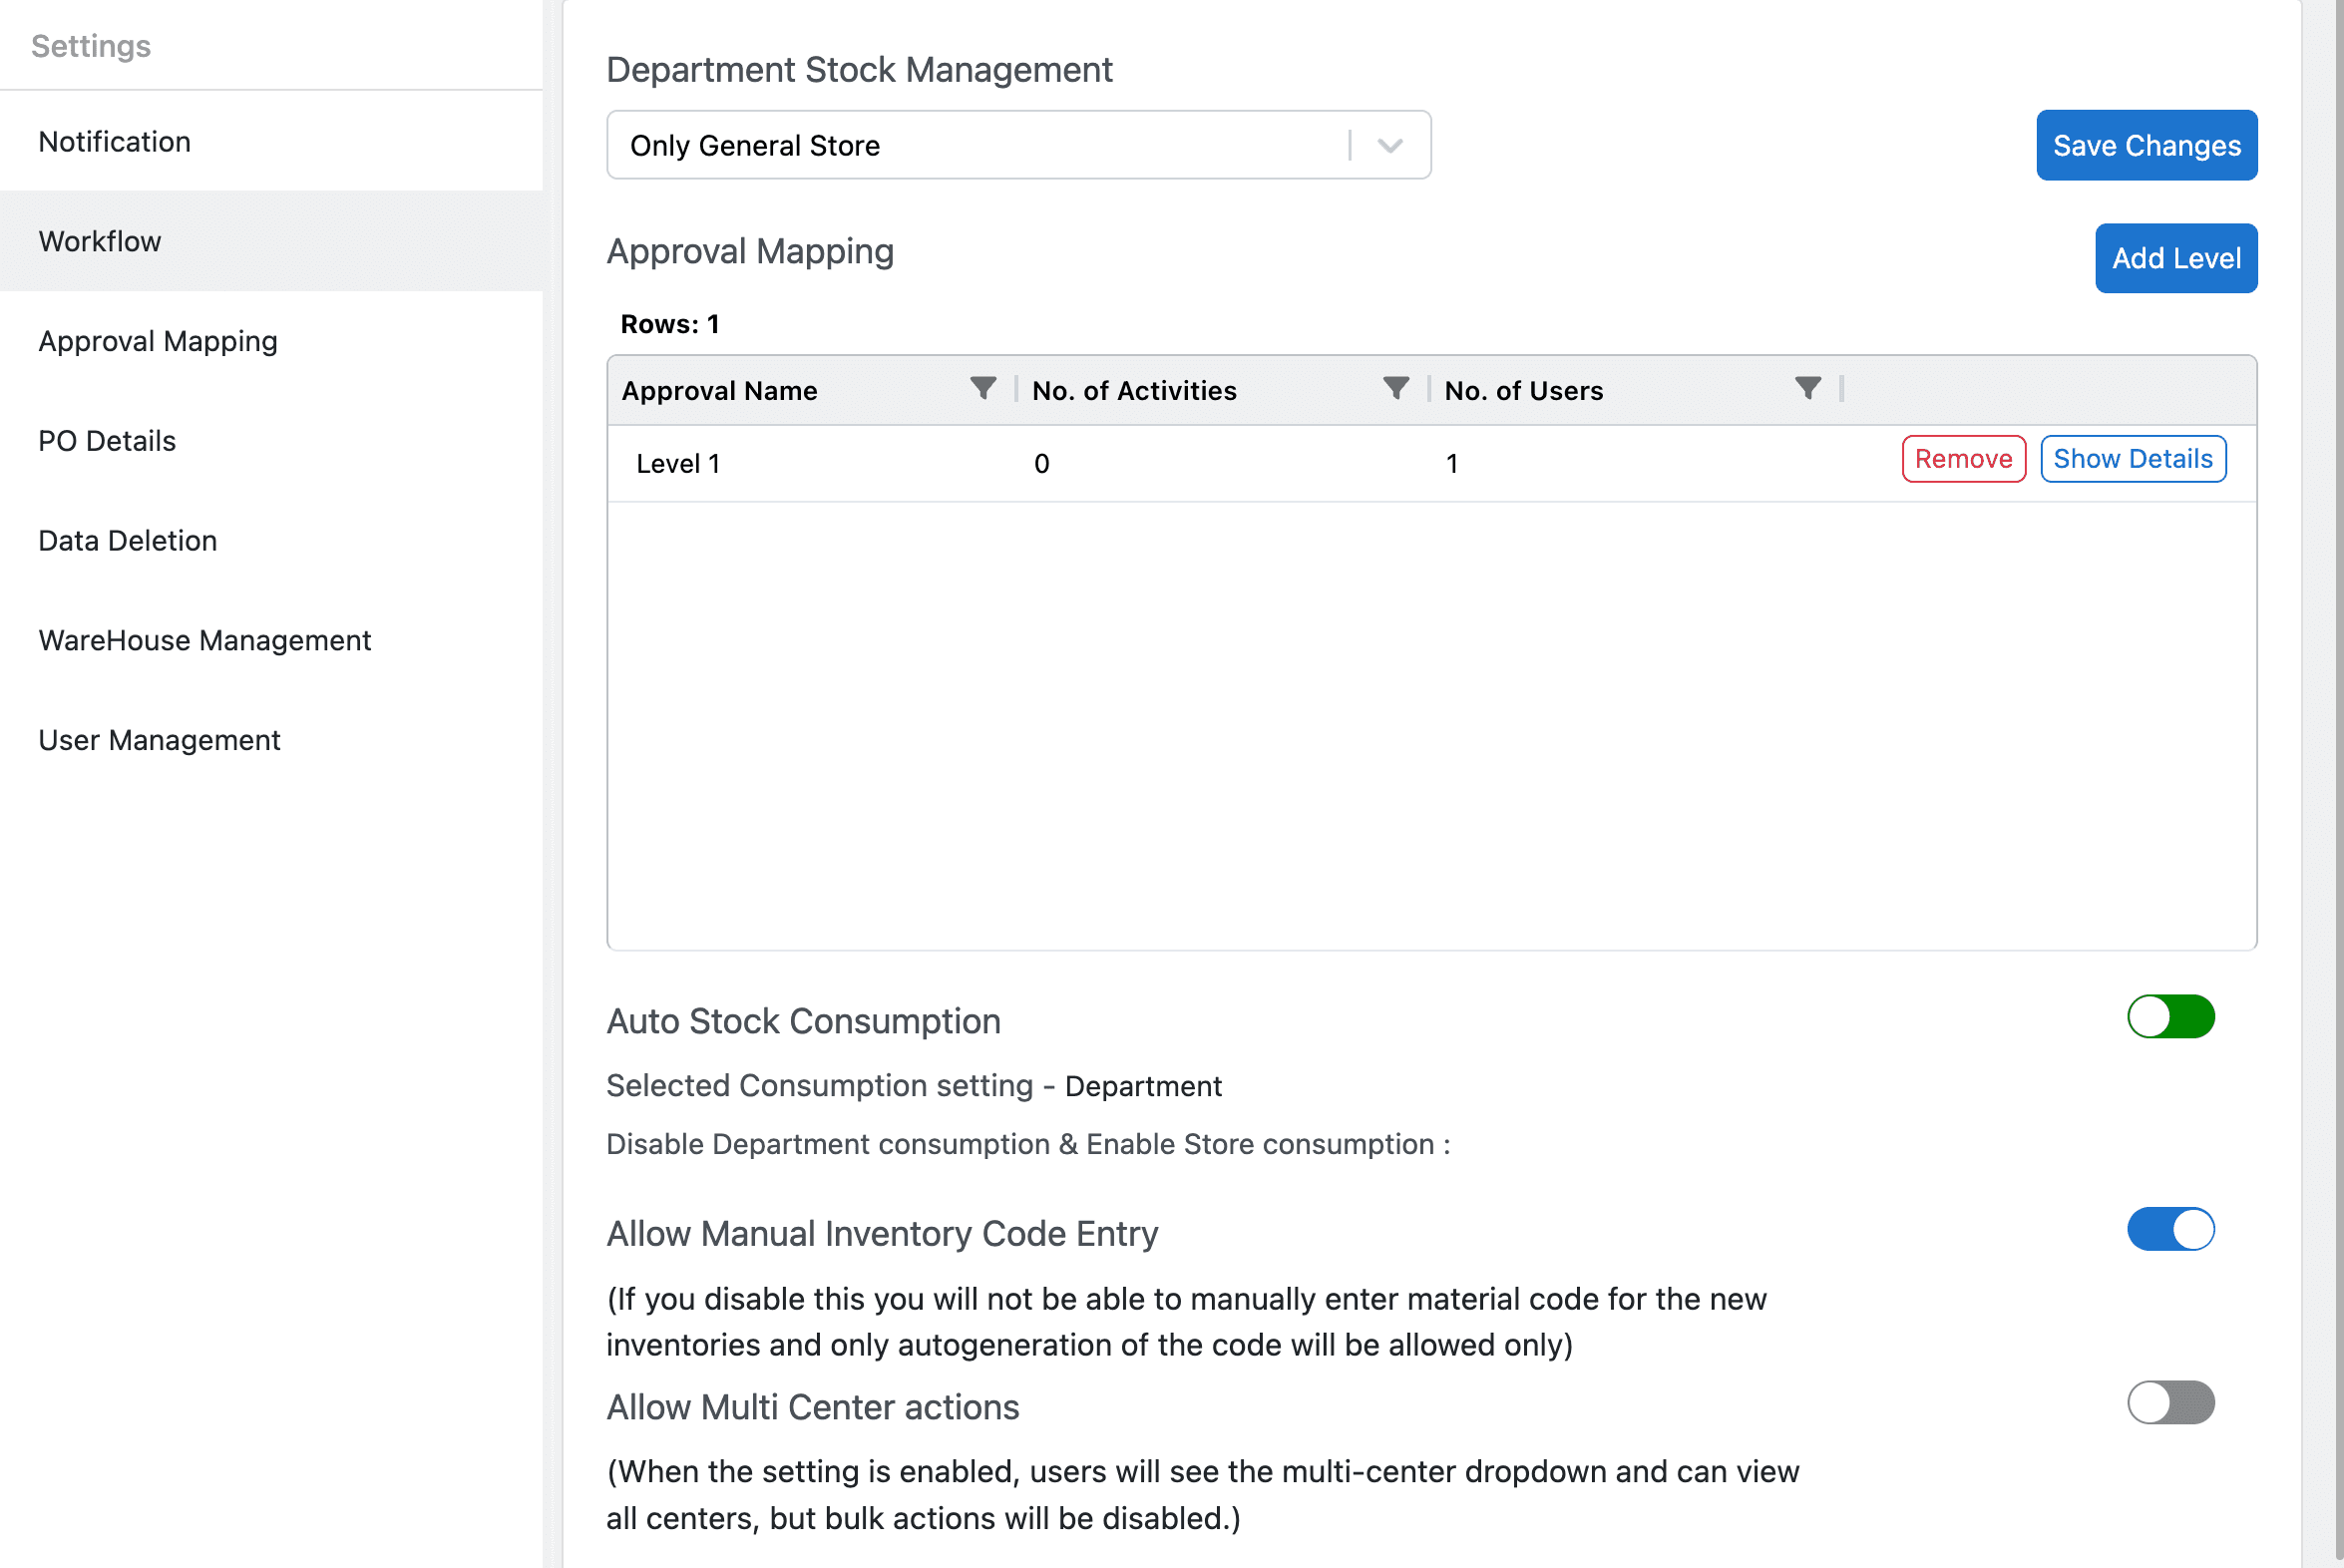The width and height of the screenshot is (2344, 1568).
Task: Click Selected Consumption setting - Department text
Action: (914, 1086)
